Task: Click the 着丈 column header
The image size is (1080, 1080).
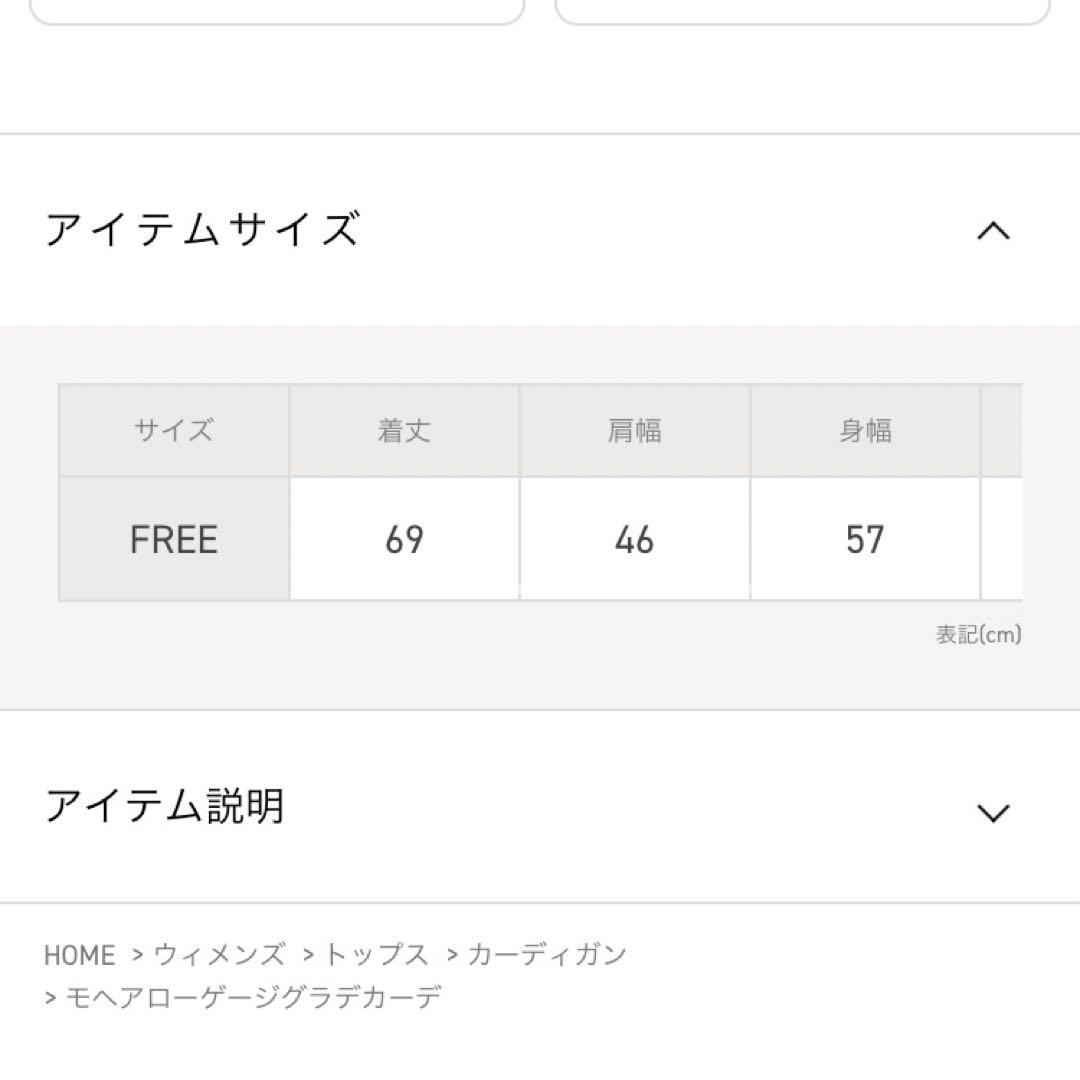Action: pyautogui.click(x=404, y=430)
